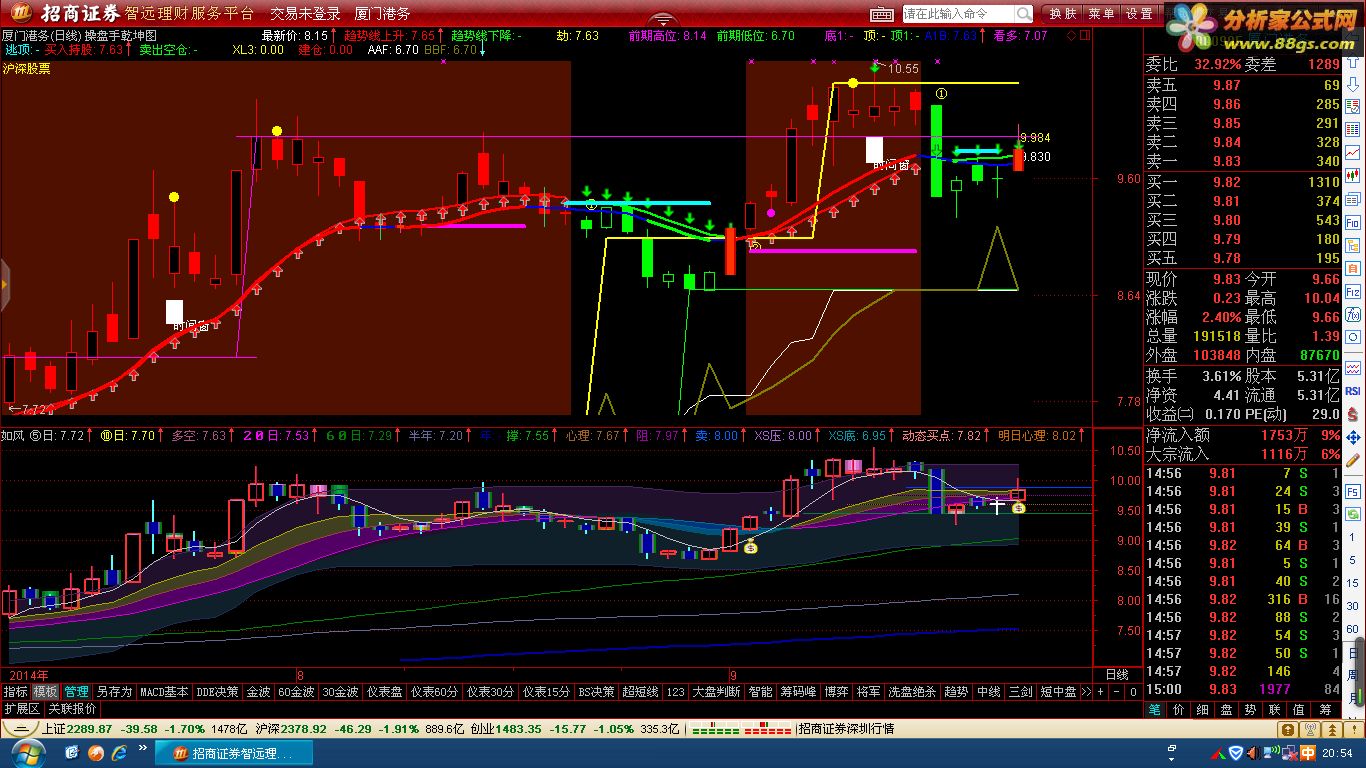Click the diamond icon in chart header
The height and width of the screenshot is (768, 1366).
(x=1073, y=35)
